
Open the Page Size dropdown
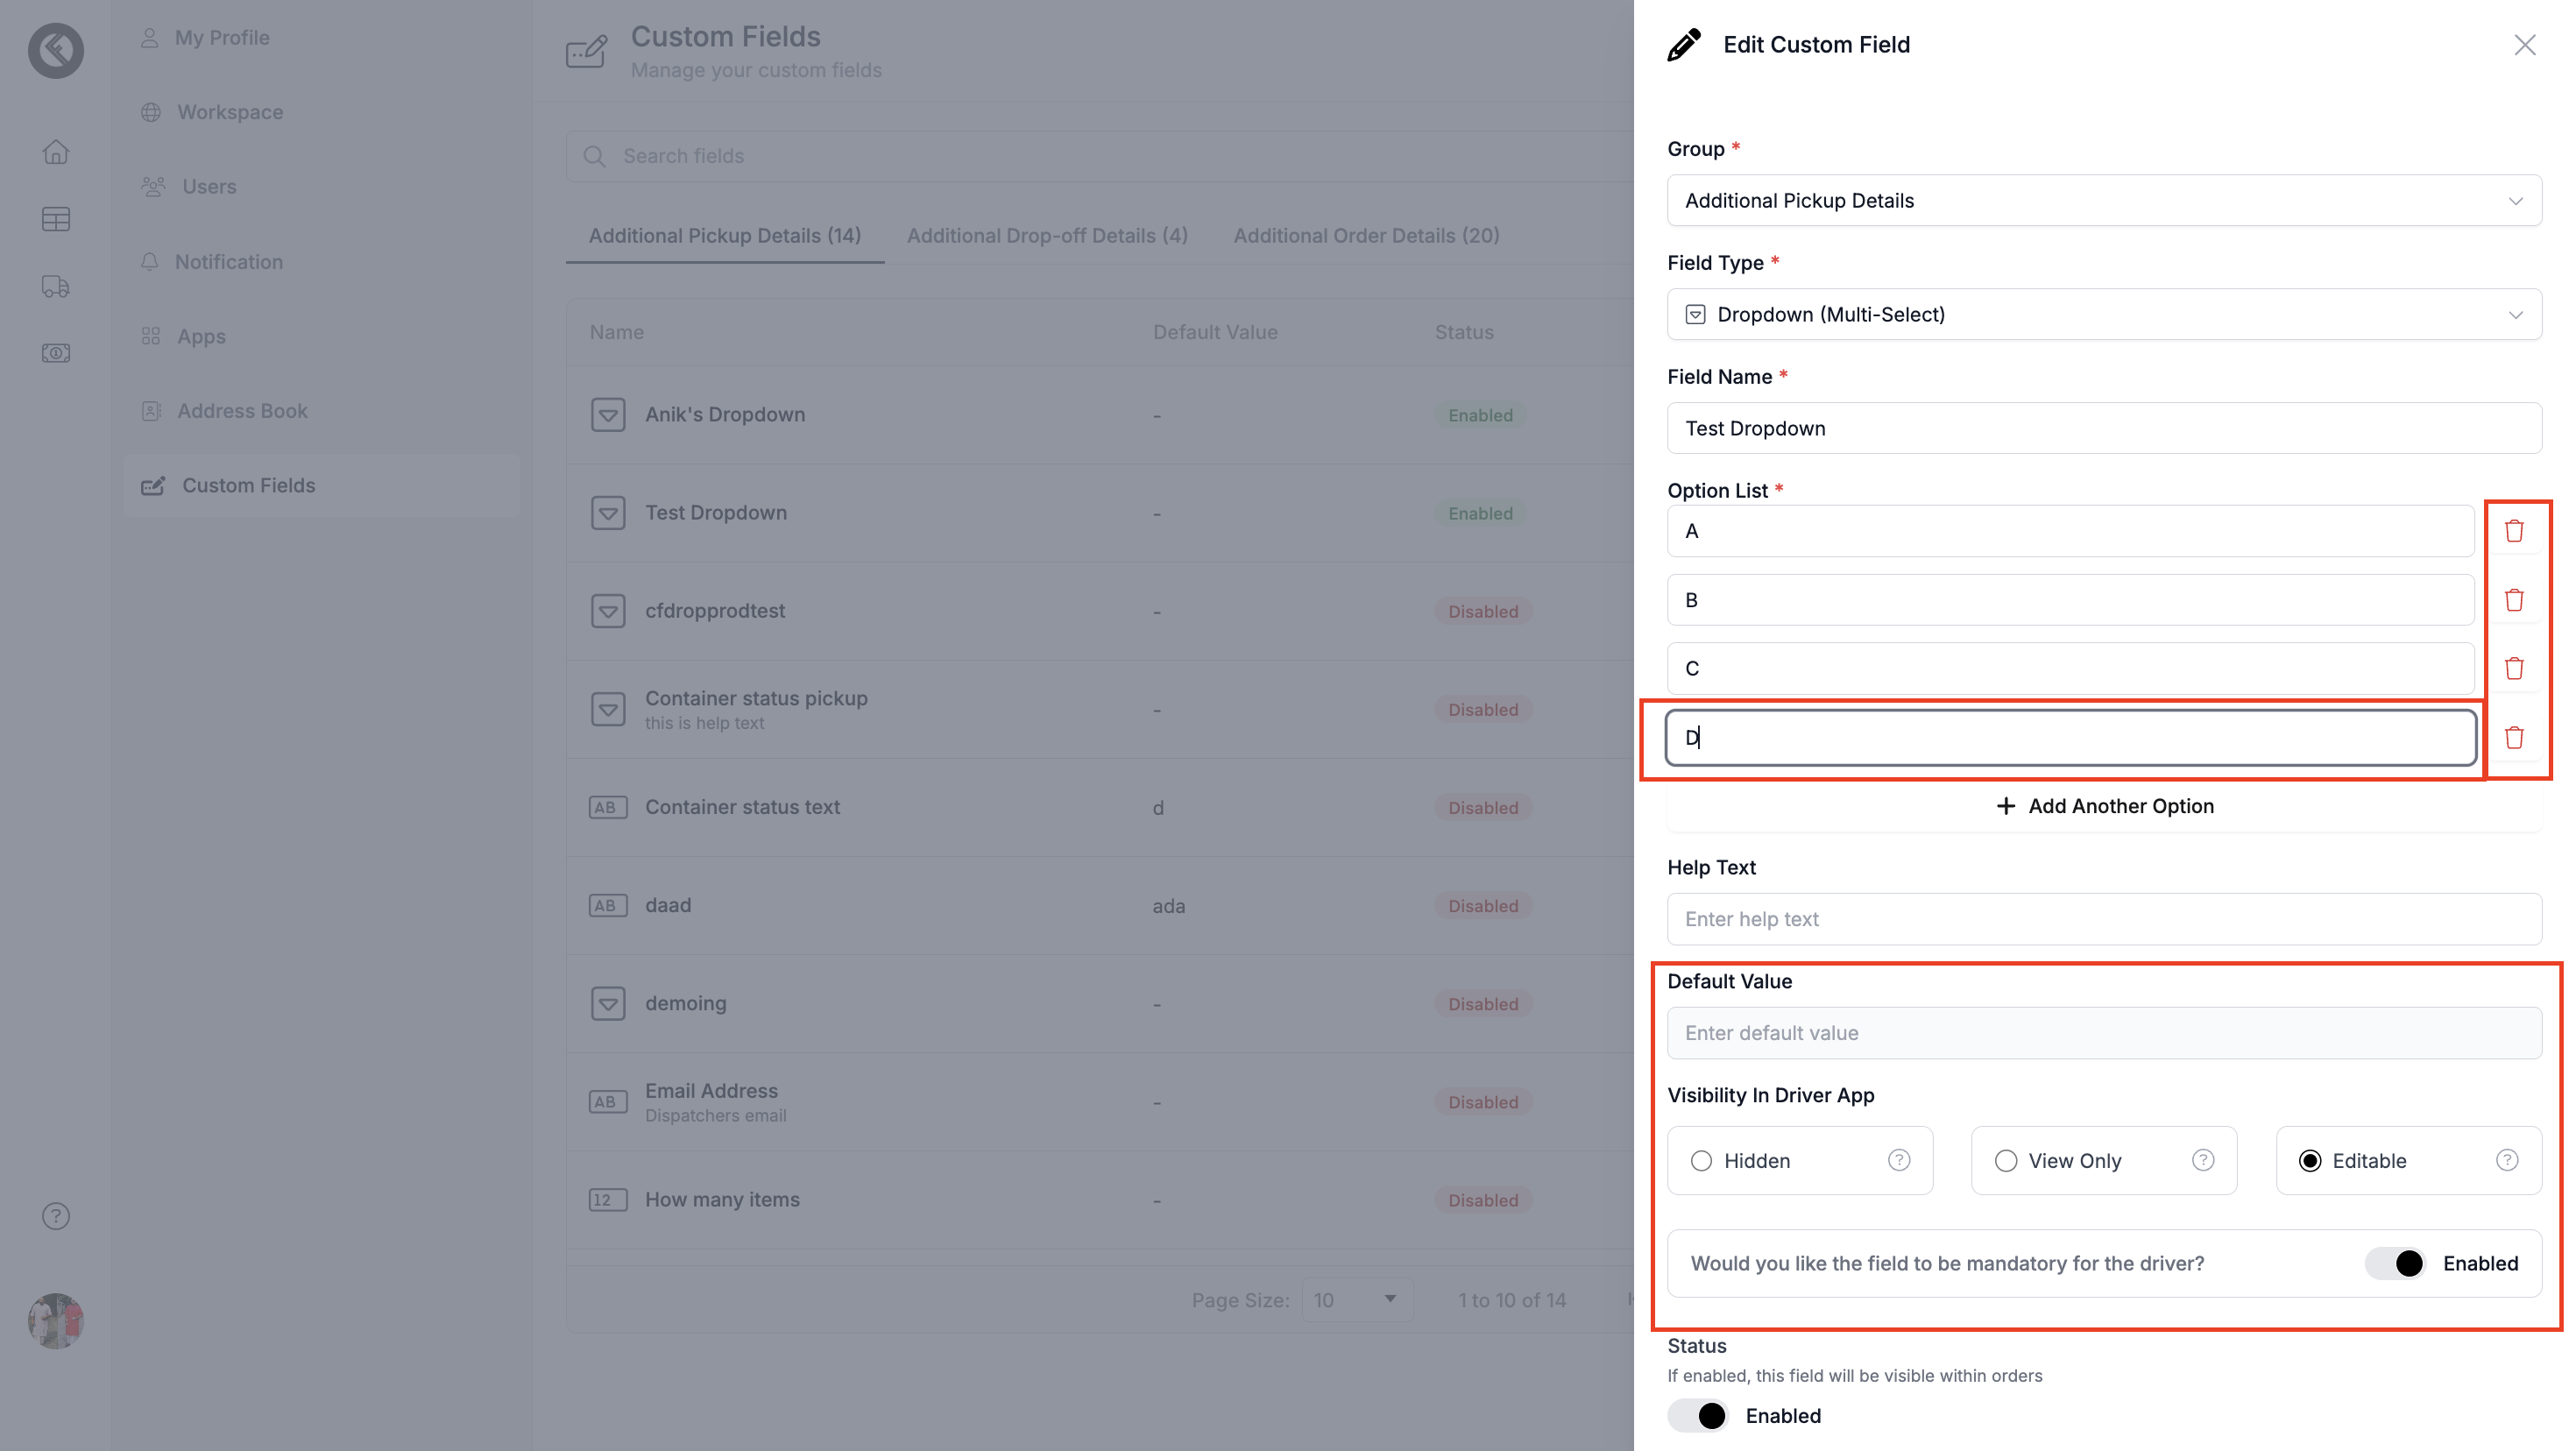pyautogui.click(x=1357, y=1300)
